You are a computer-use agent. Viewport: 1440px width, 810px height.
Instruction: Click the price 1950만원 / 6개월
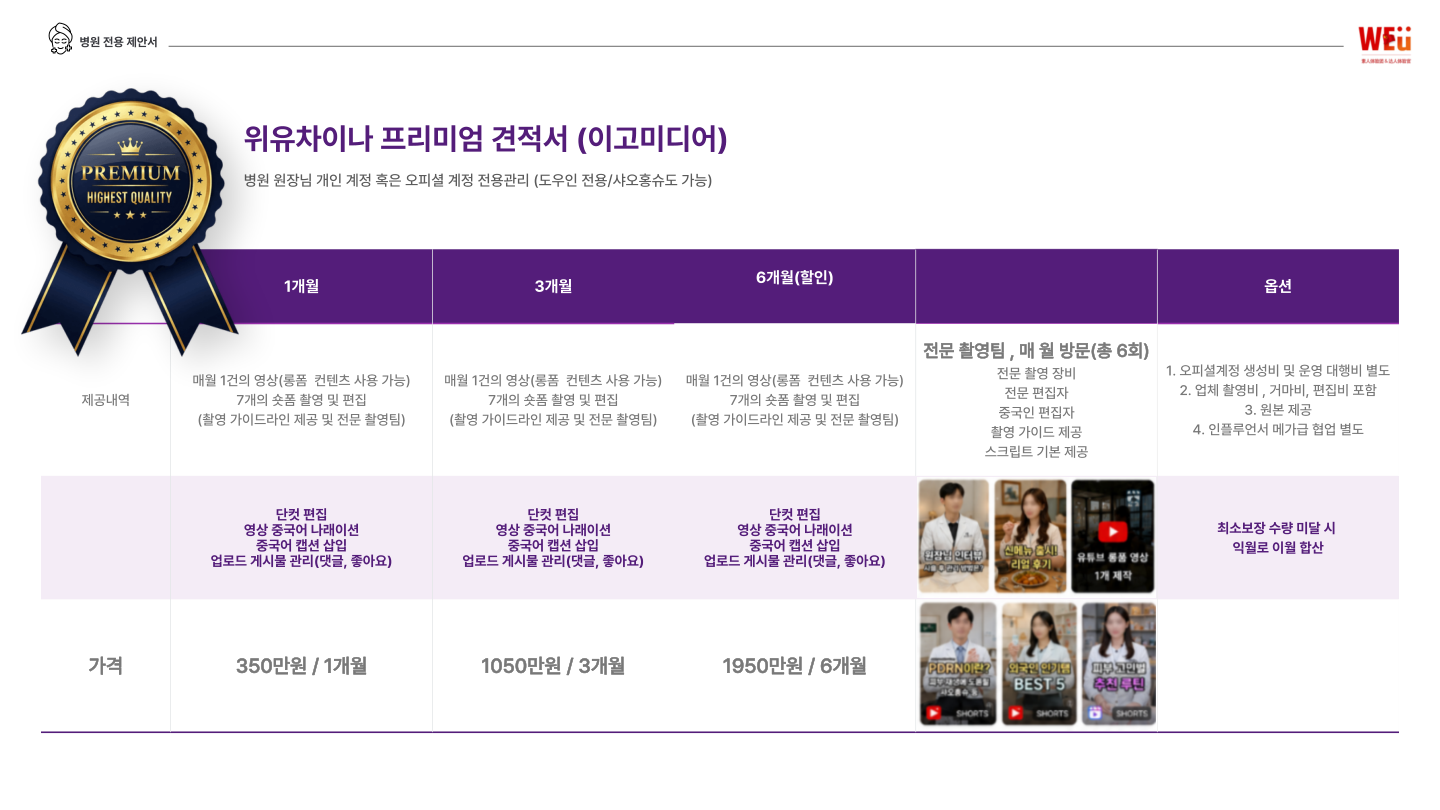[x=795, y=665]
